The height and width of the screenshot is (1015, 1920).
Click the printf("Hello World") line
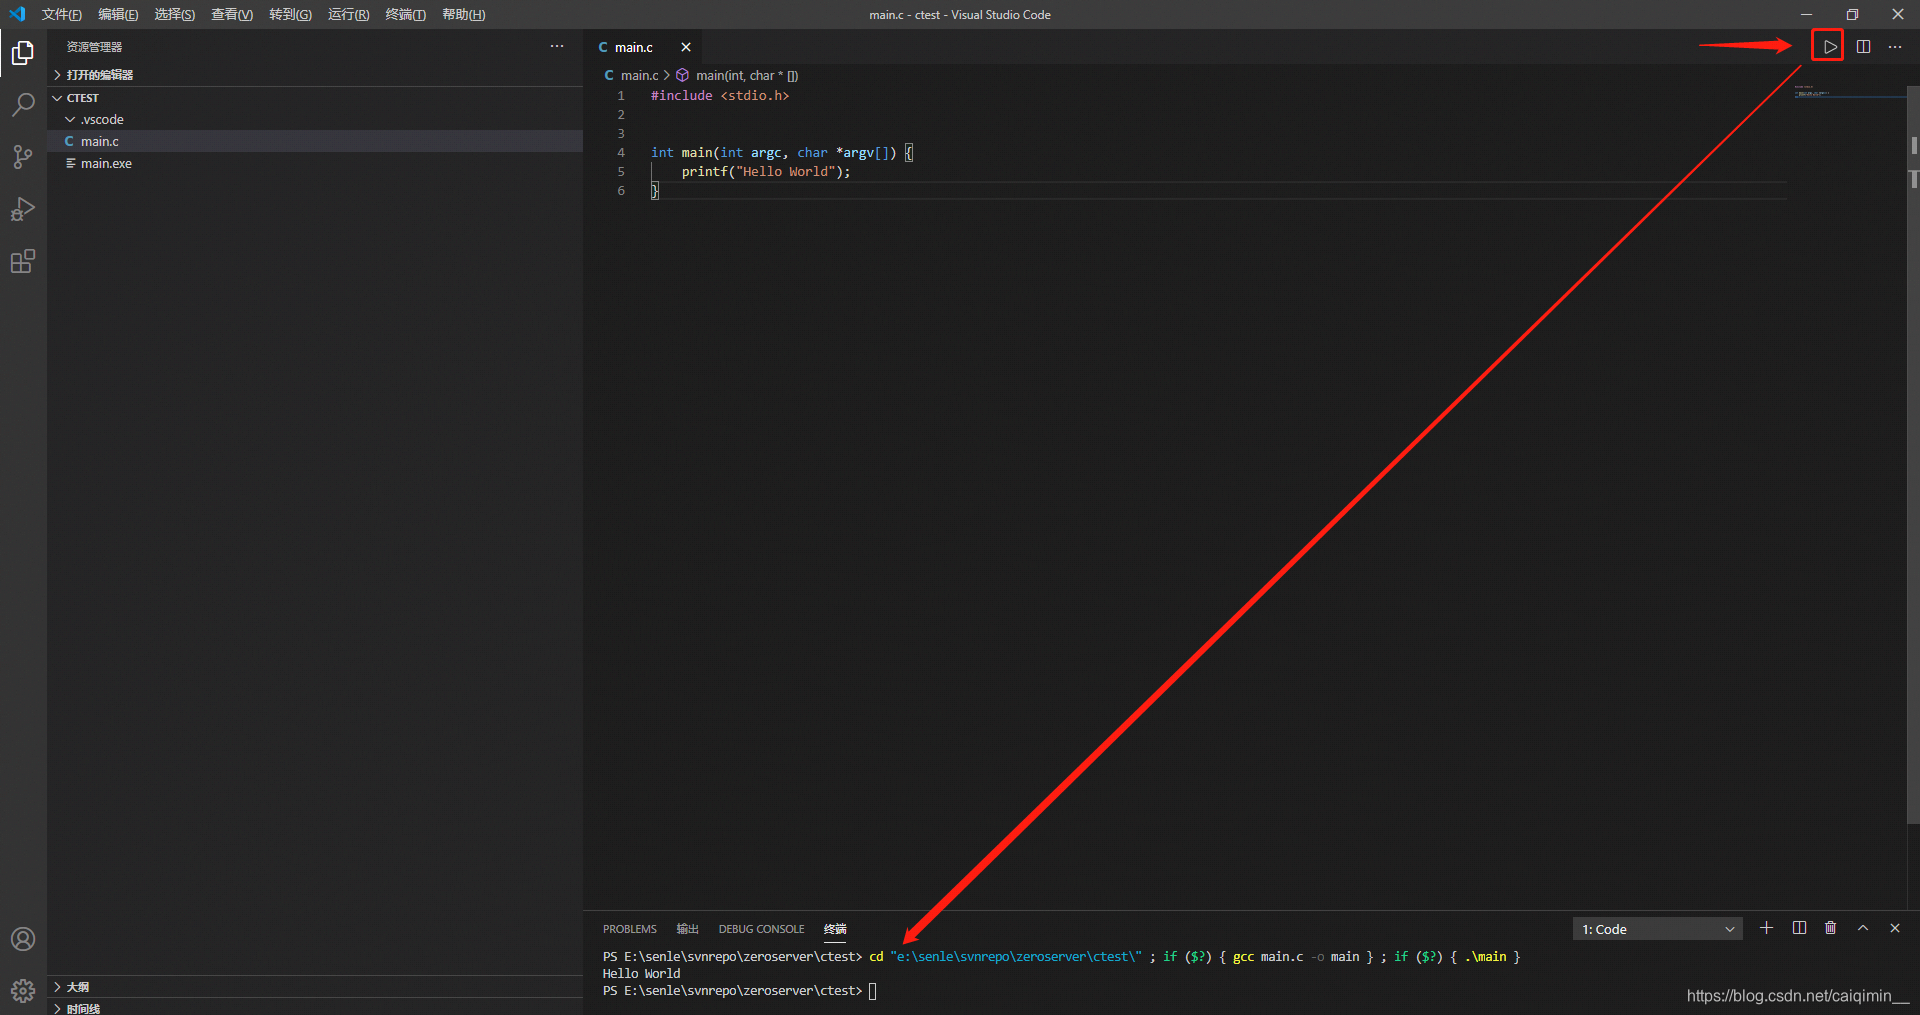766,172
